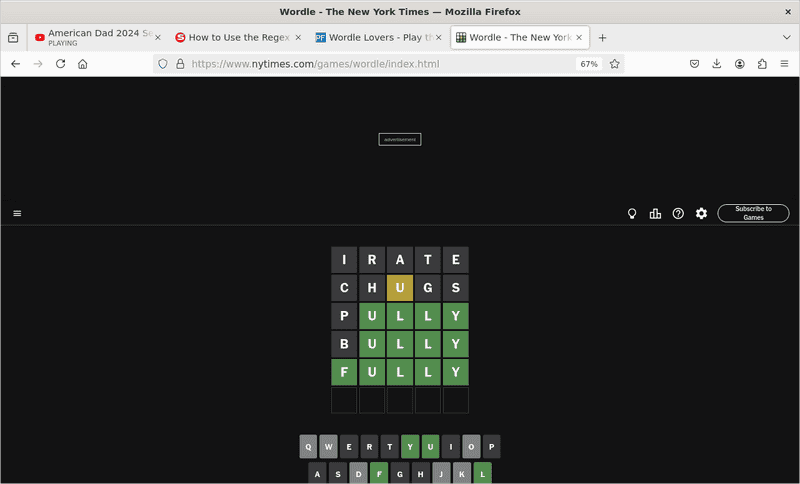Tap the green L key on the keyboard
800x484 pixels.
point(483,473)
